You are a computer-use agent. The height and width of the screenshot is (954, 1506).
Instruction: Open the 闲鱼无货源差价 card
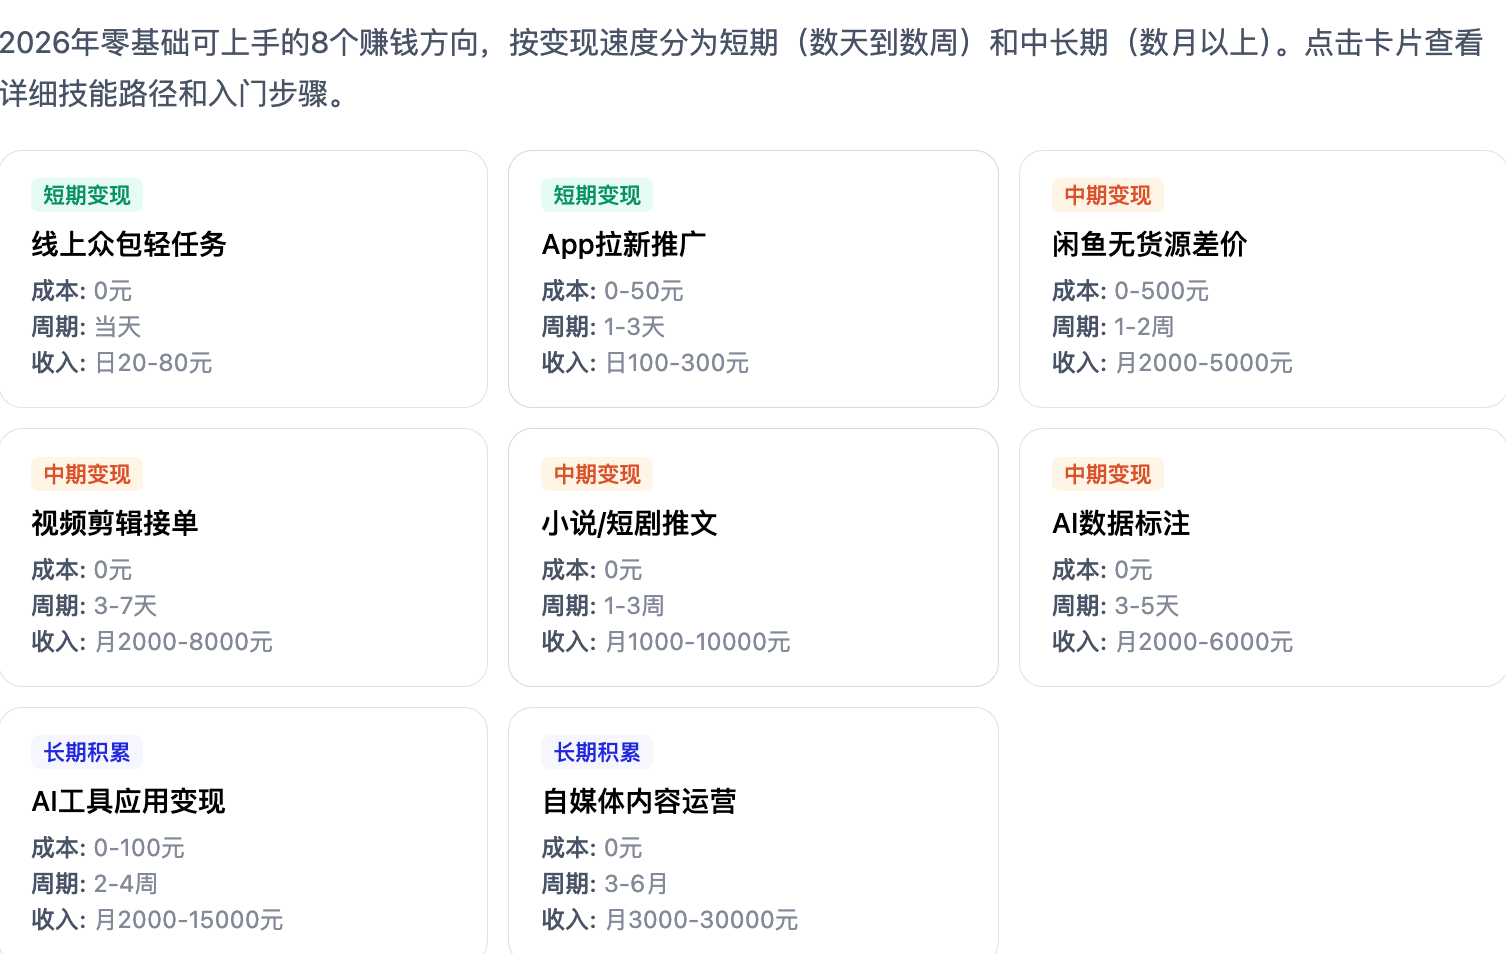(1263, 279)
